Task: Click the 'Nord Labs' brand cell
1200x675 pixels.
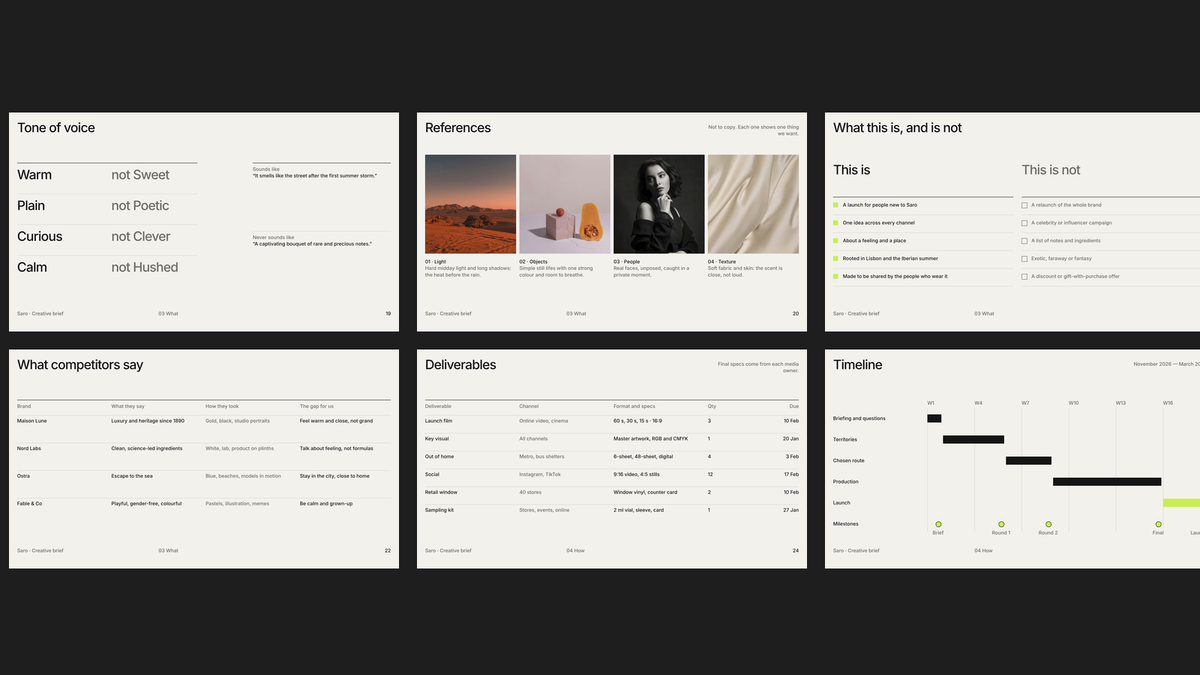Action: click(x=30, y=448)
